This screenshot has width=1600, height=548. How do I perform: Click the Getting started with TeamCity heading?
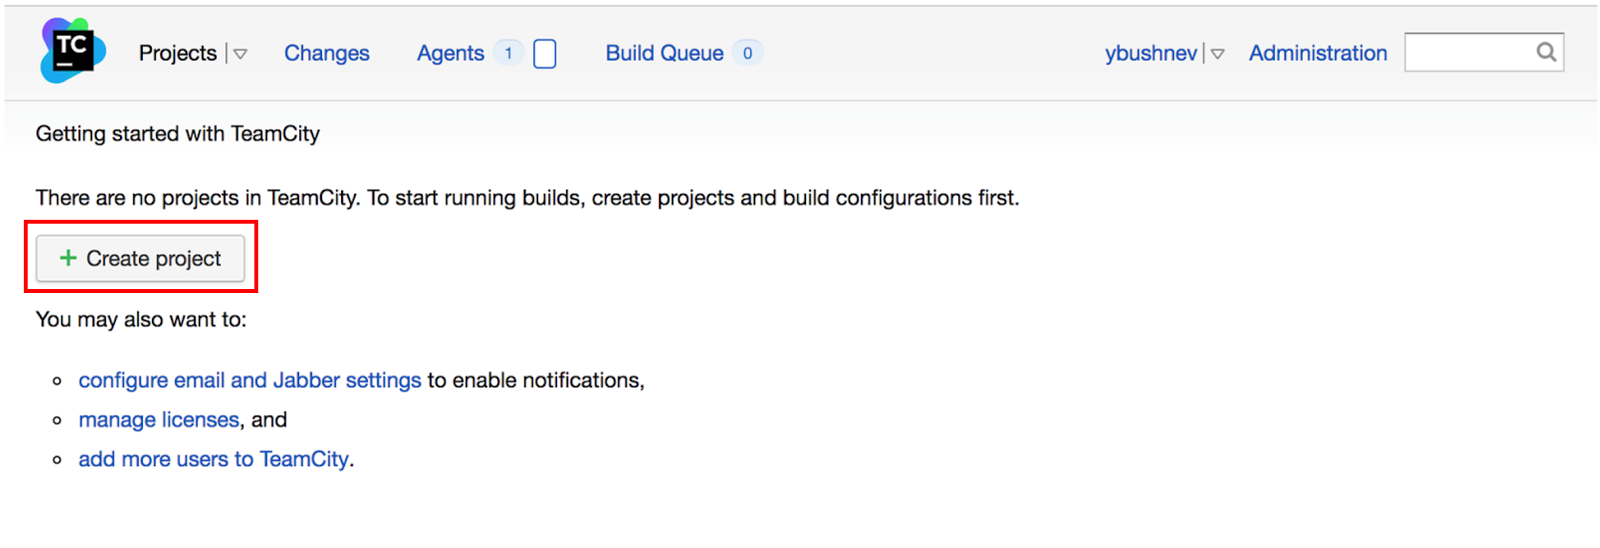(178, 134)
